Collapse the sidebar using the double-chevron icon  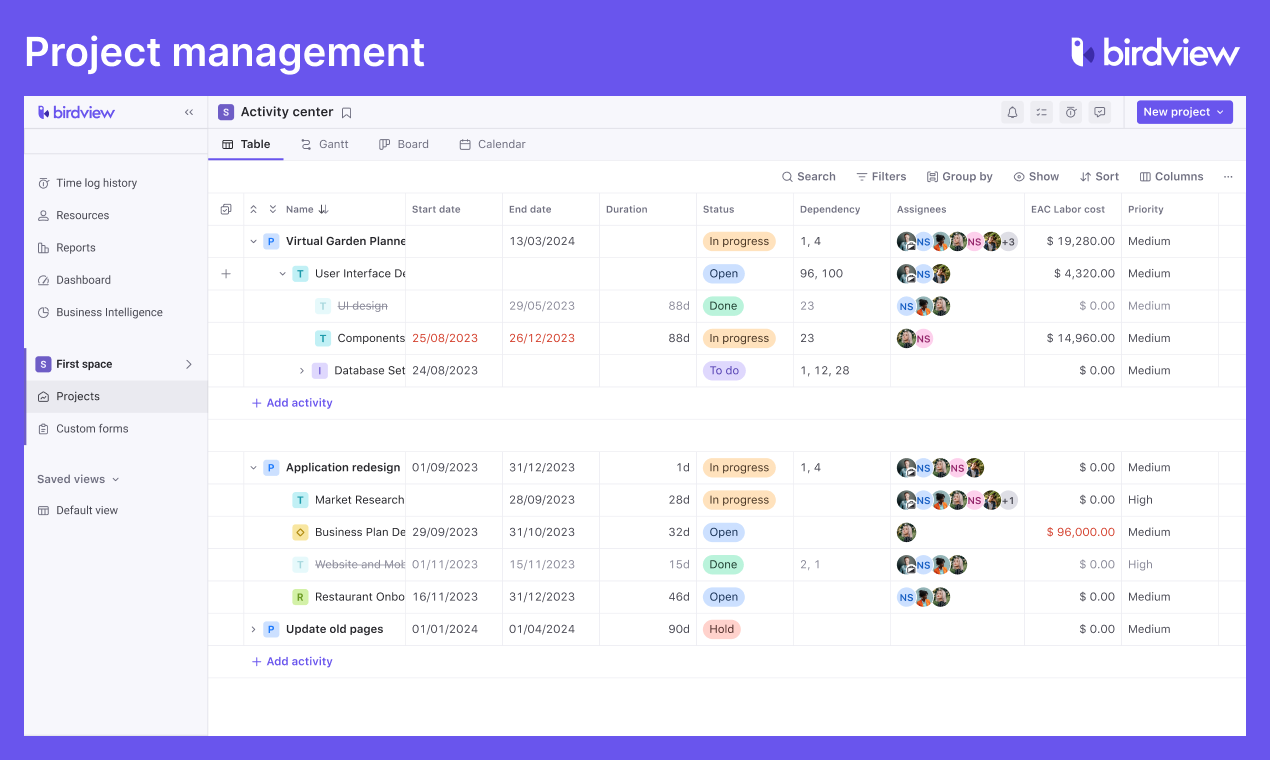[188, 112]
